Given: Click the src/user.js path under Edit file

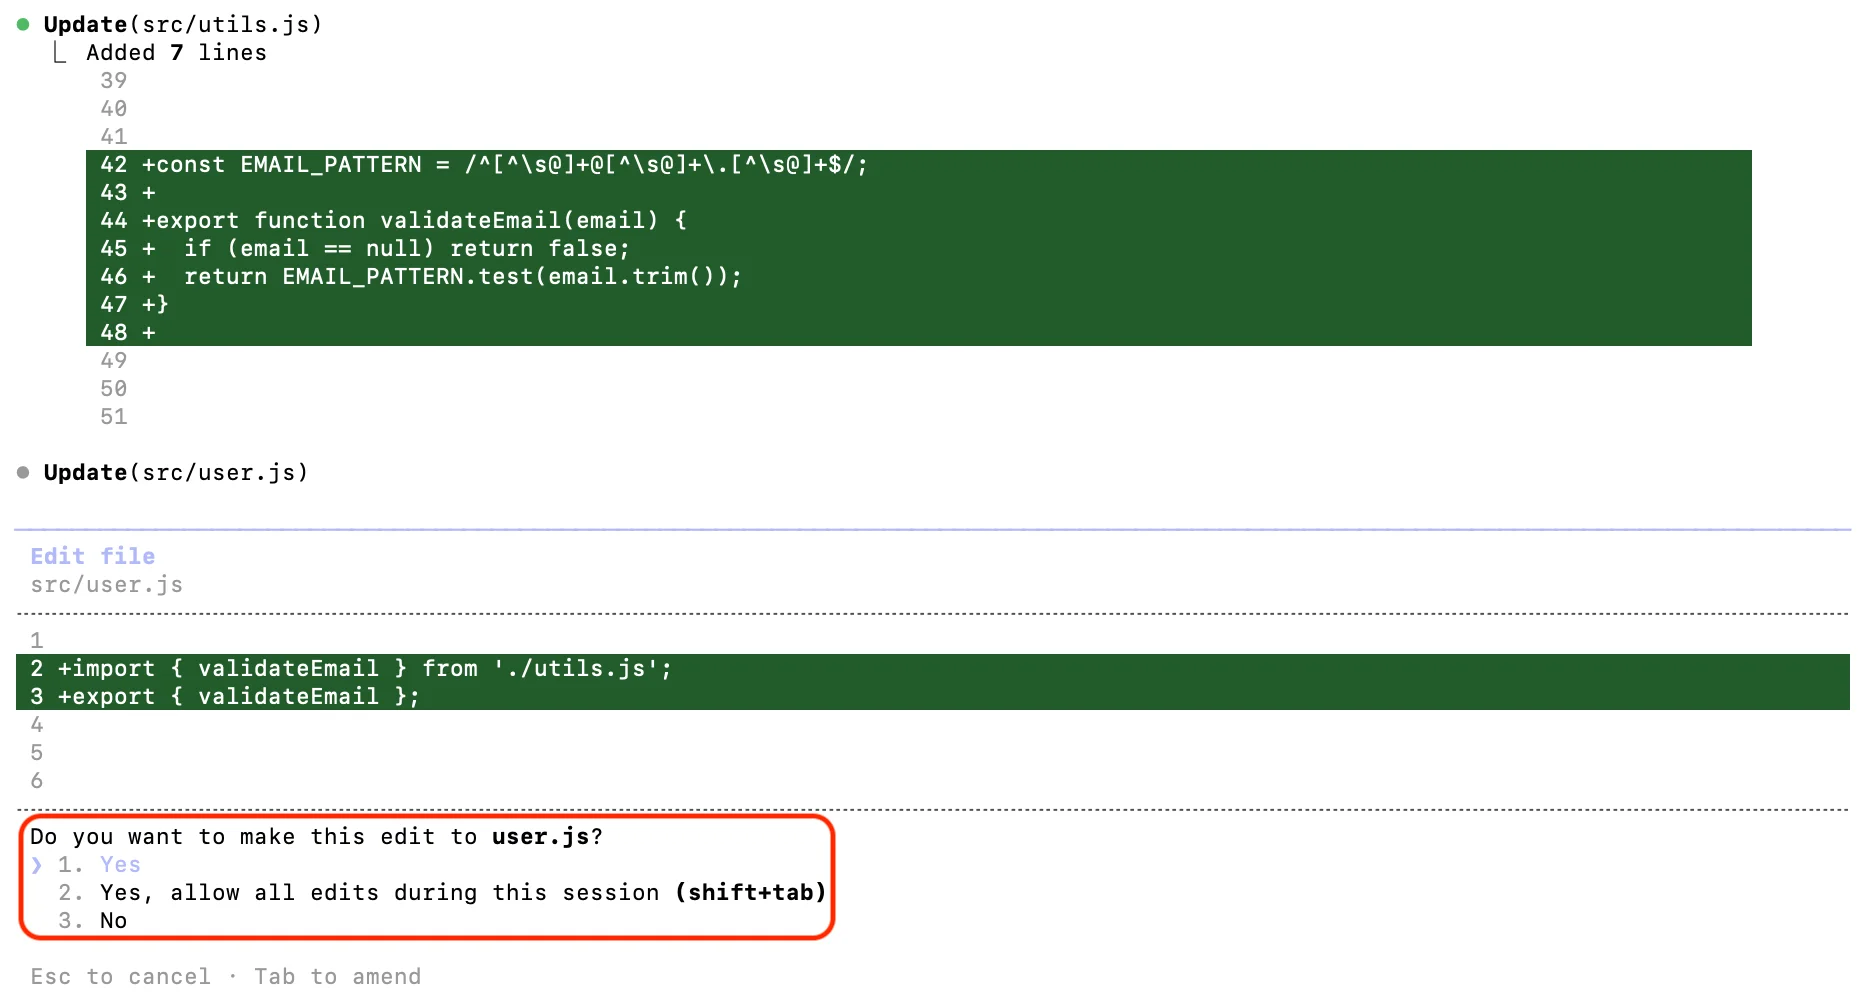Looking at the screenshot, I should (x=106, y=585).
